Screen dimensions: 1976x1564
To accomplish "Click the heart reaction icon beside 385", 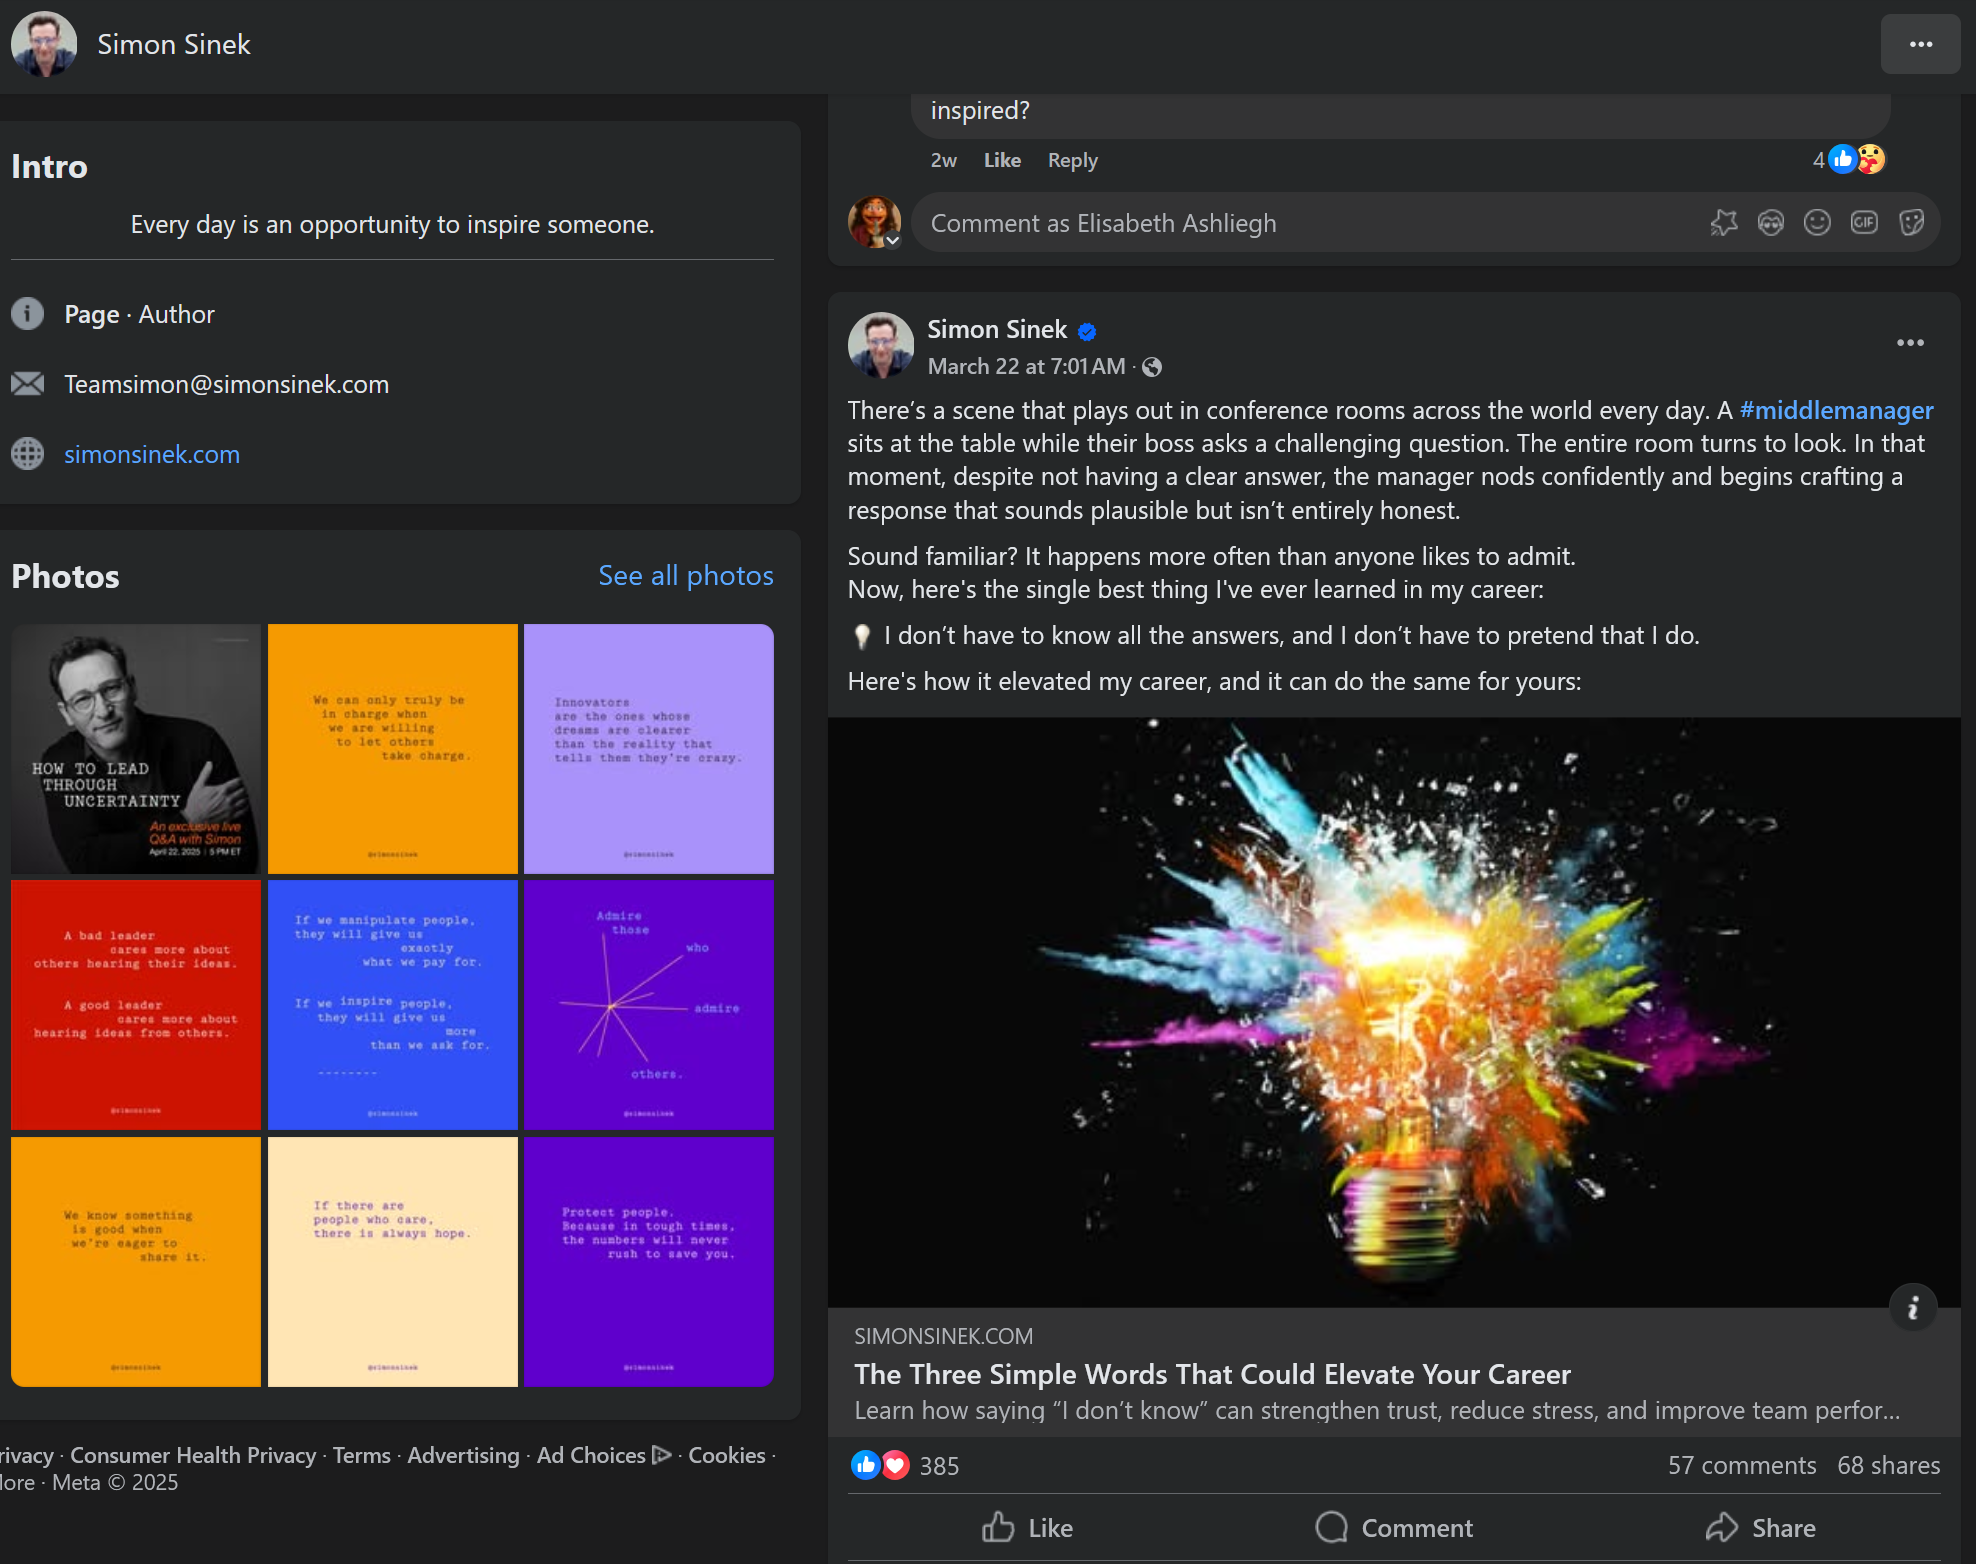I will (x=895, y=1465).
